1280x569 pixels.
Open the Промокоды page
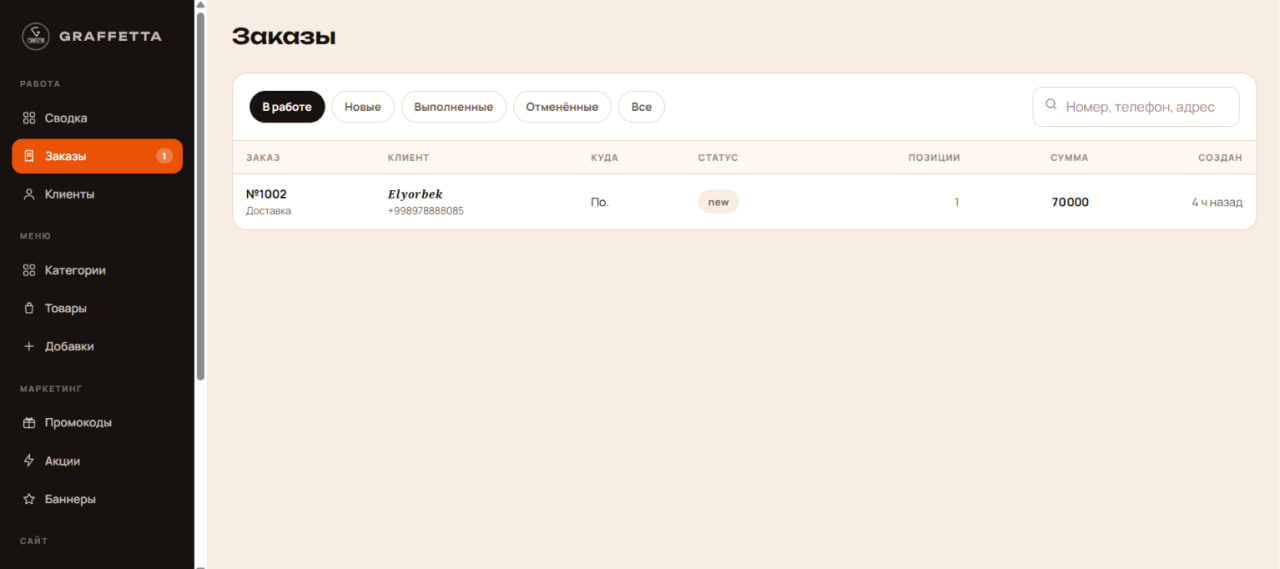[97, 422]
